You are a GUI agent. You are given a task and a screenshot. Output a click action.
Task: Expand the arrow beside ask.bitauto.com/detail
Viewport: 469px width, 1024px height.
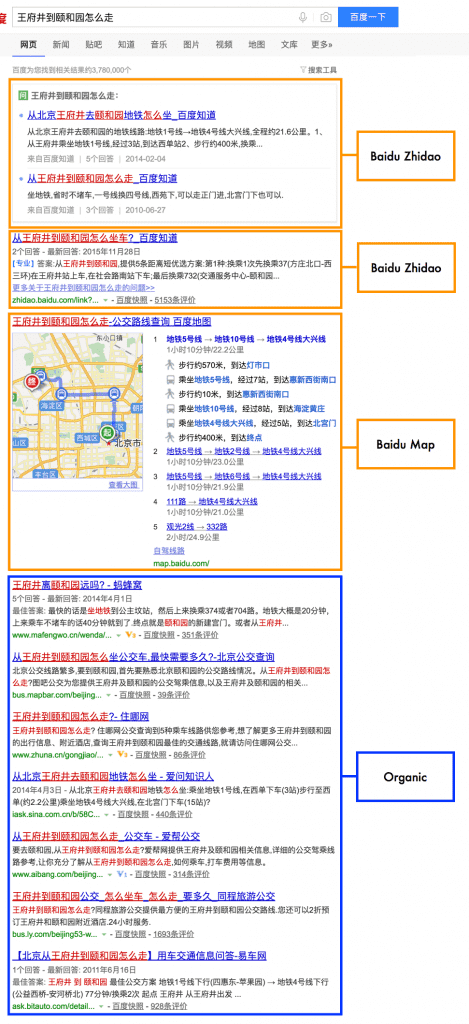101,1006
